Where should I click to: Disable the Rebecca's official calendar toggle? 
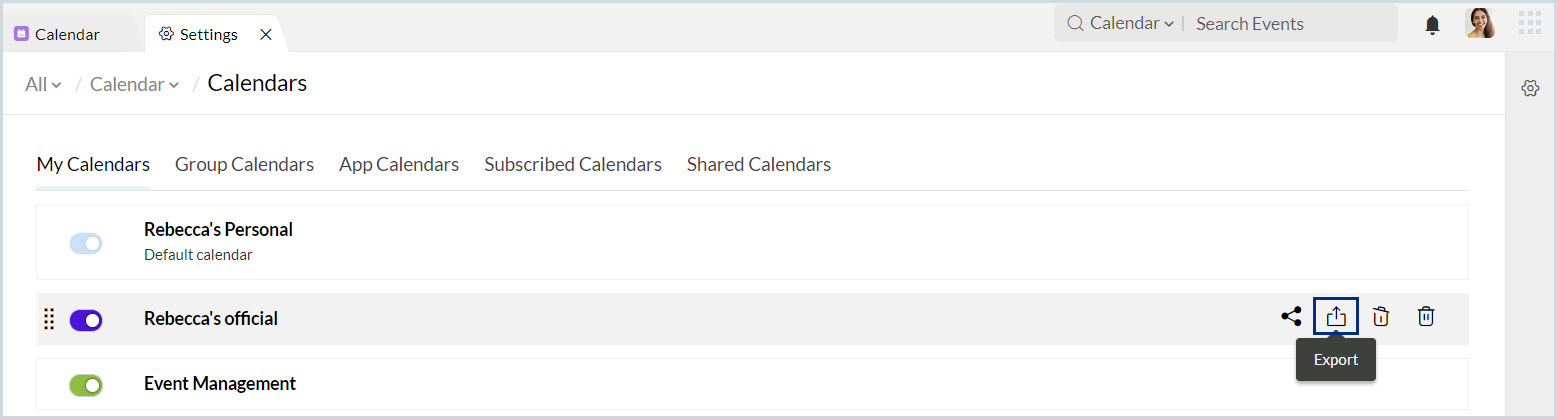[x=86, y=320]
